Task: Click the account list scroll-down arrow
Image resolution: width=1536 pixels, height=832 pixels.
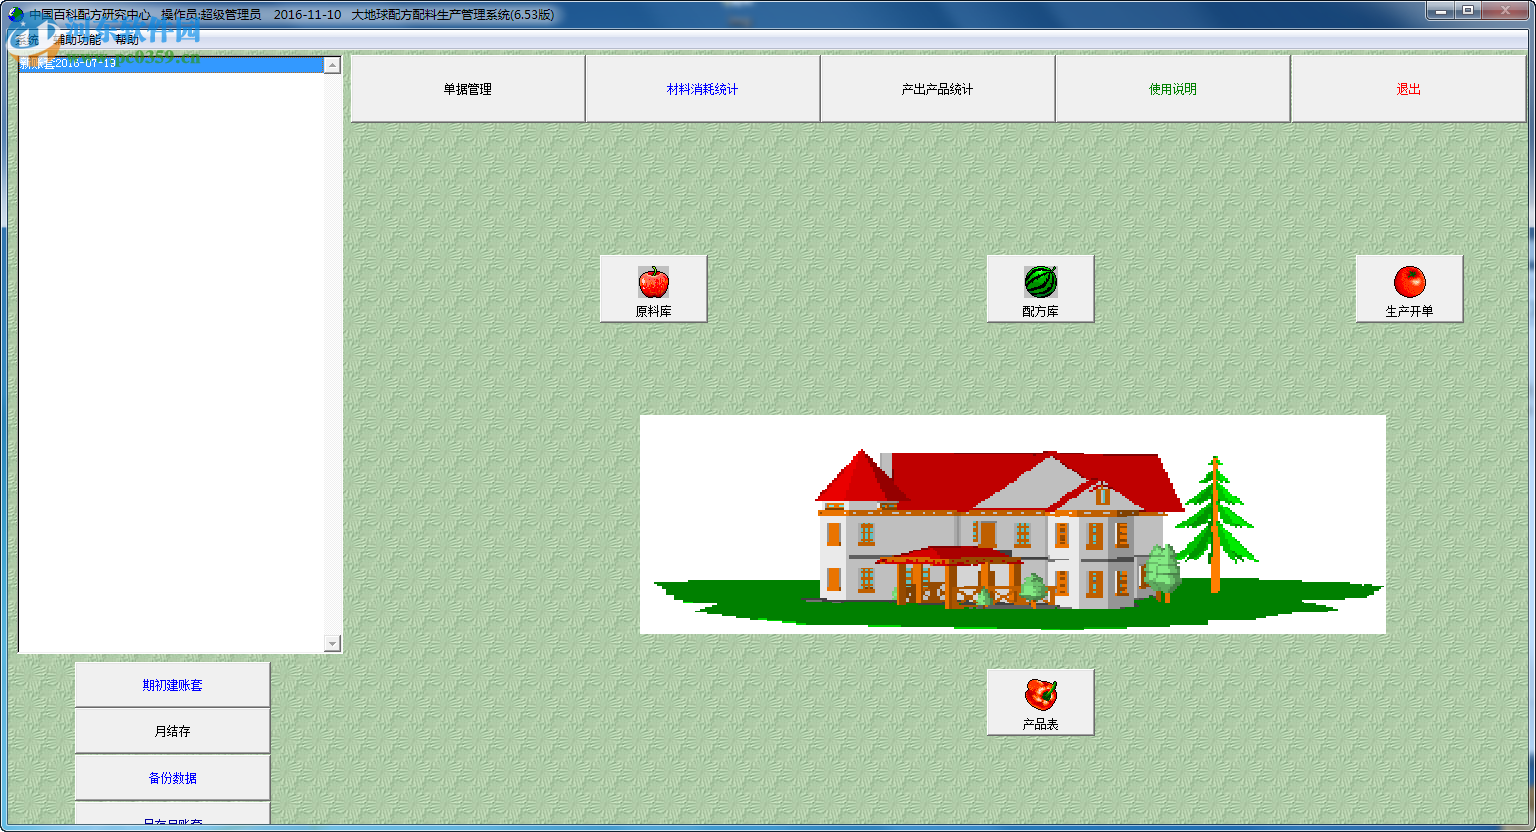Action: point(333,644)
